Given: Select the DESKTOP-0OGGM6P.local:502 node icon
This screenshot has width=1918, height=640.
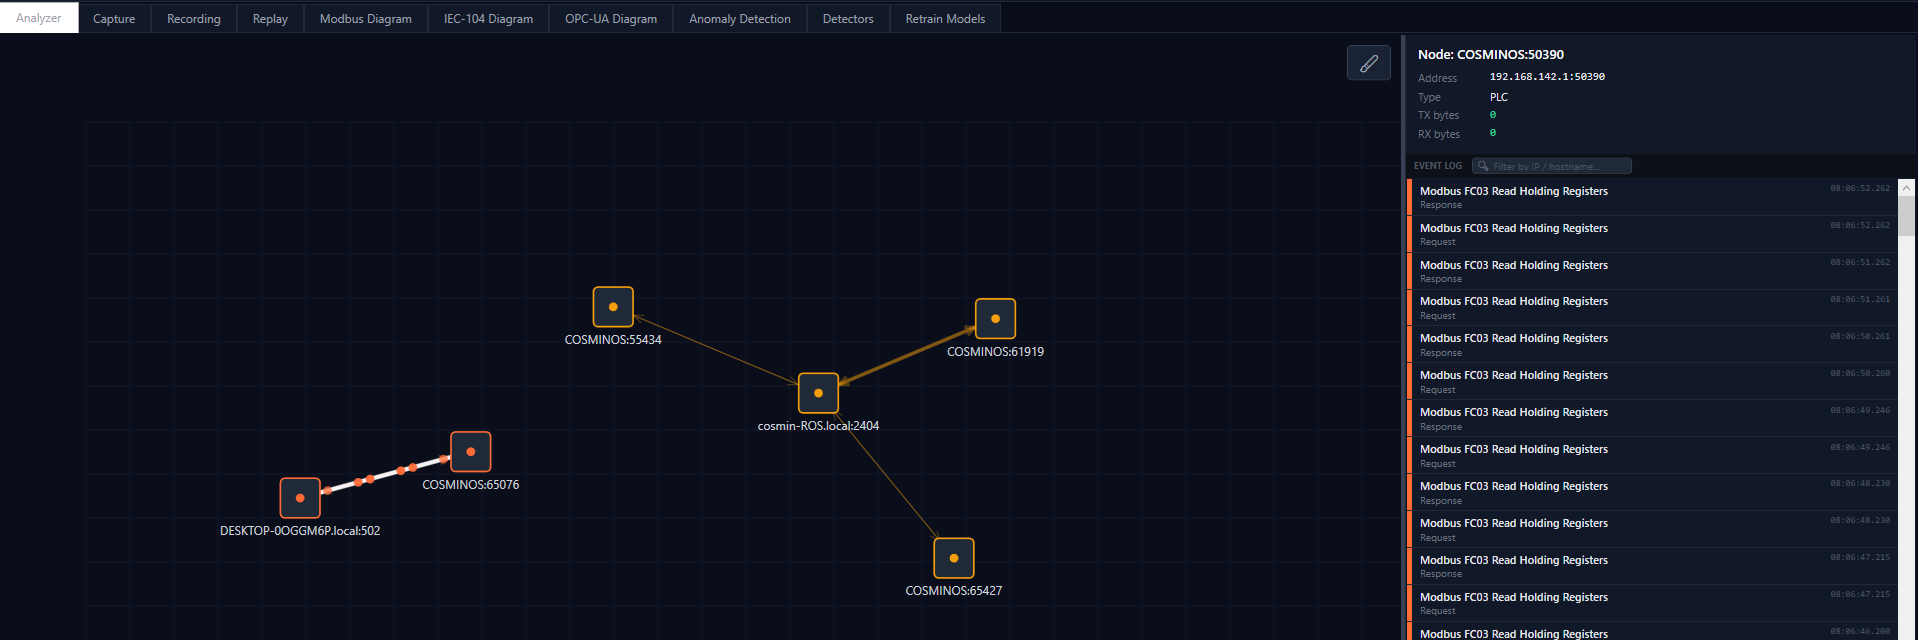Looking at the screenshot, I should point(300,498).
